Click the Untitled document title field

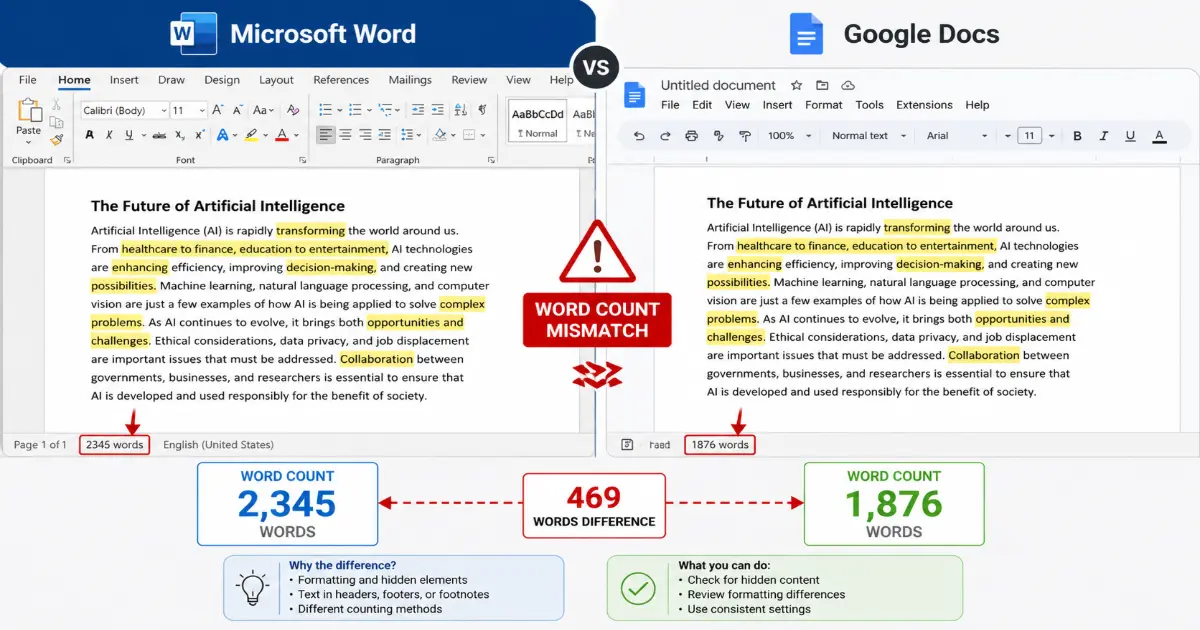(718, 85)
